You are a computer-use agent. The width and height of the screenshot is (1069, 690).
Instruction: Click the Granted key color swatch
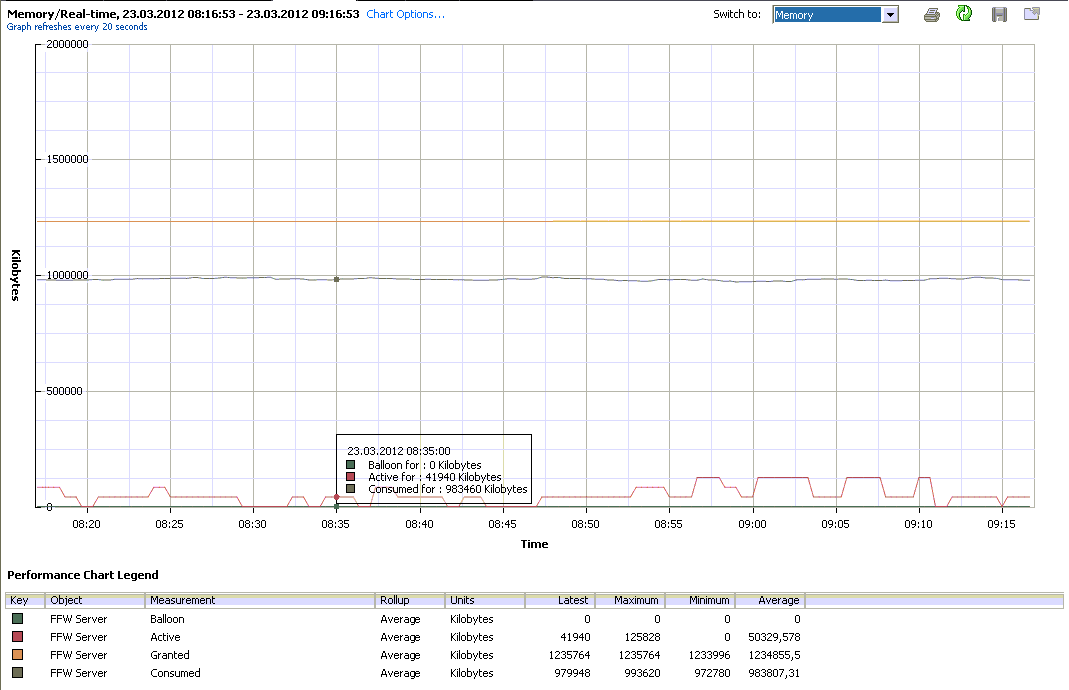click(x=17, y=655)
